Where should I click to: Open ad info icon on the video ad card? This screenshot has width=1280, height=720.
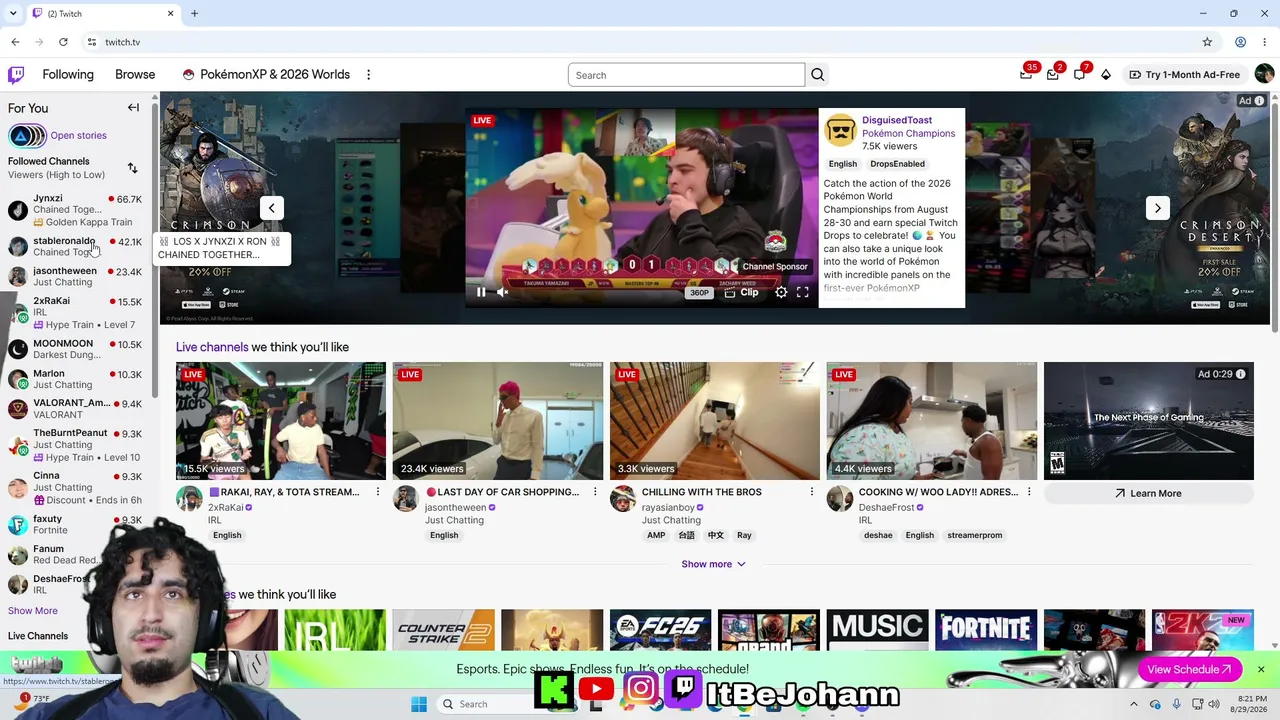(1240, 374)
